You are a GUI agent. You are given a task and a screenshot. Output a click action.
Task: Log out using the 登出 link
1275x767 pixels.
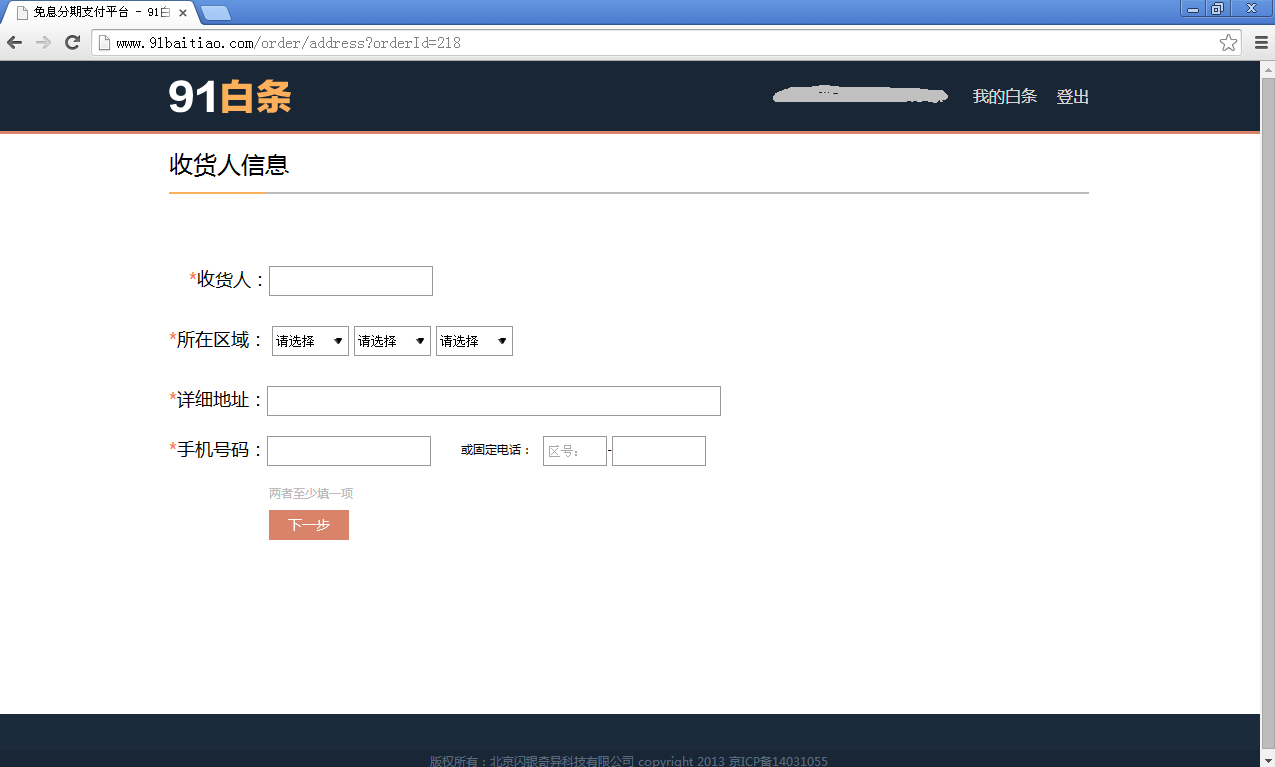coord(1072,97)
